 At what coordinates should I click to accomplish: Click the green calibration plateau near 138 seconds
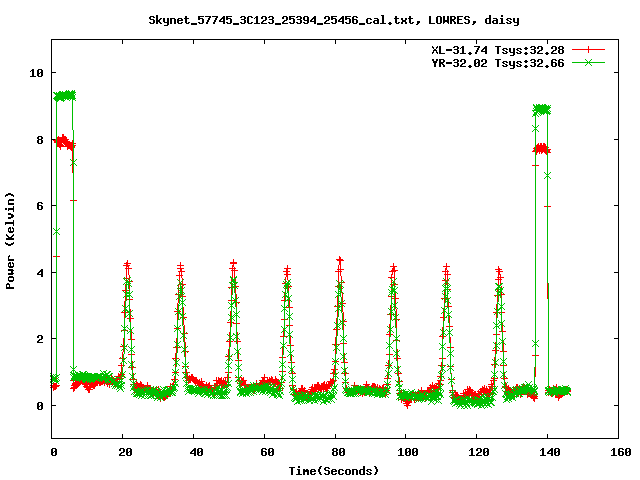coord(542,109)
